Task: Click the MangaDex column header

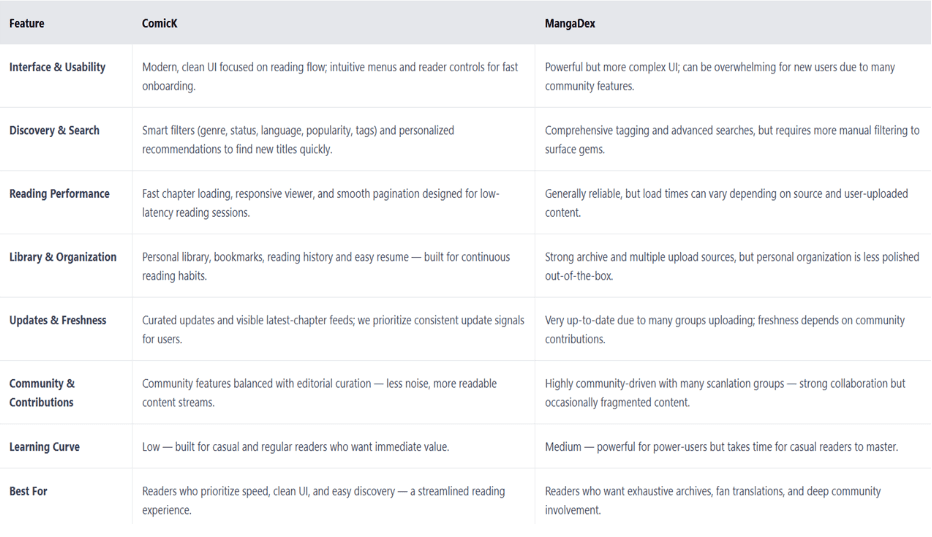Action: point(570,23)
